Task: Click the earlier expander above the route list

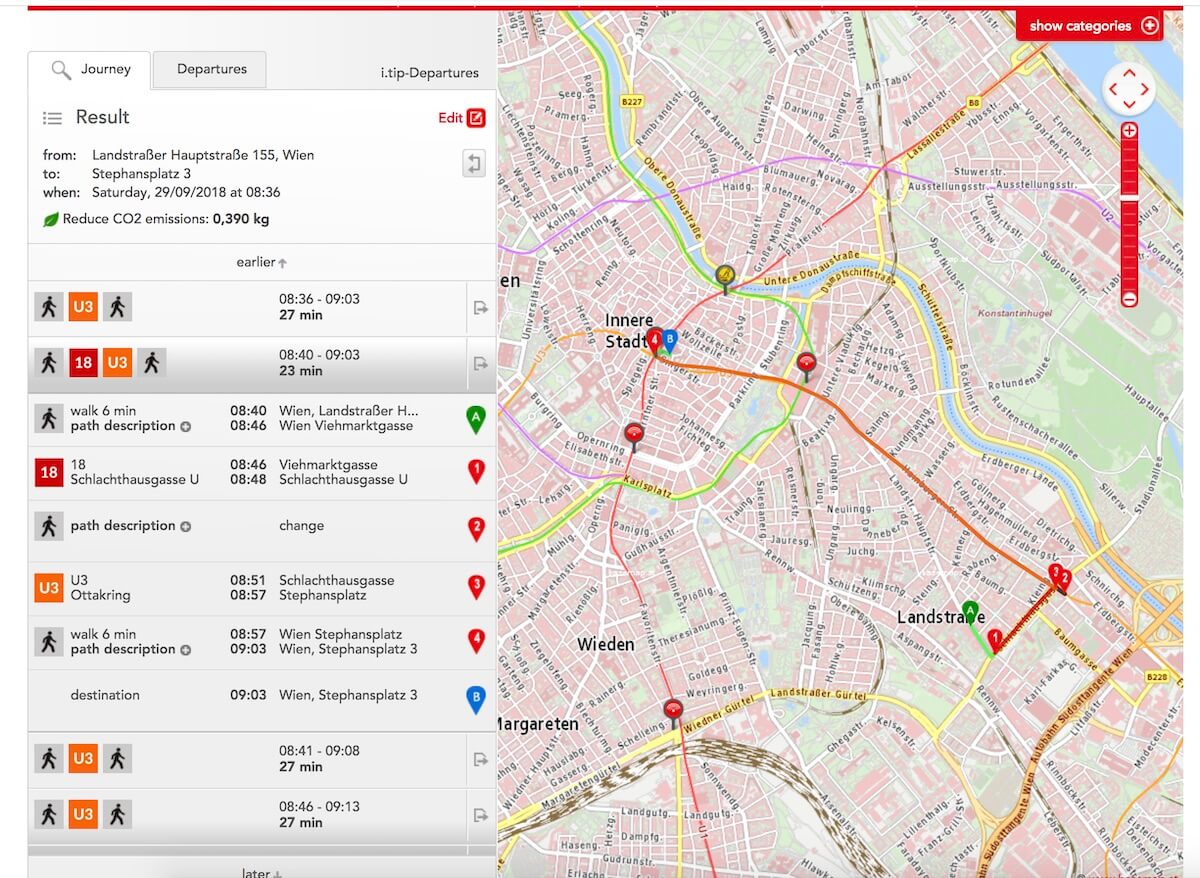Action: click(261, 262)
